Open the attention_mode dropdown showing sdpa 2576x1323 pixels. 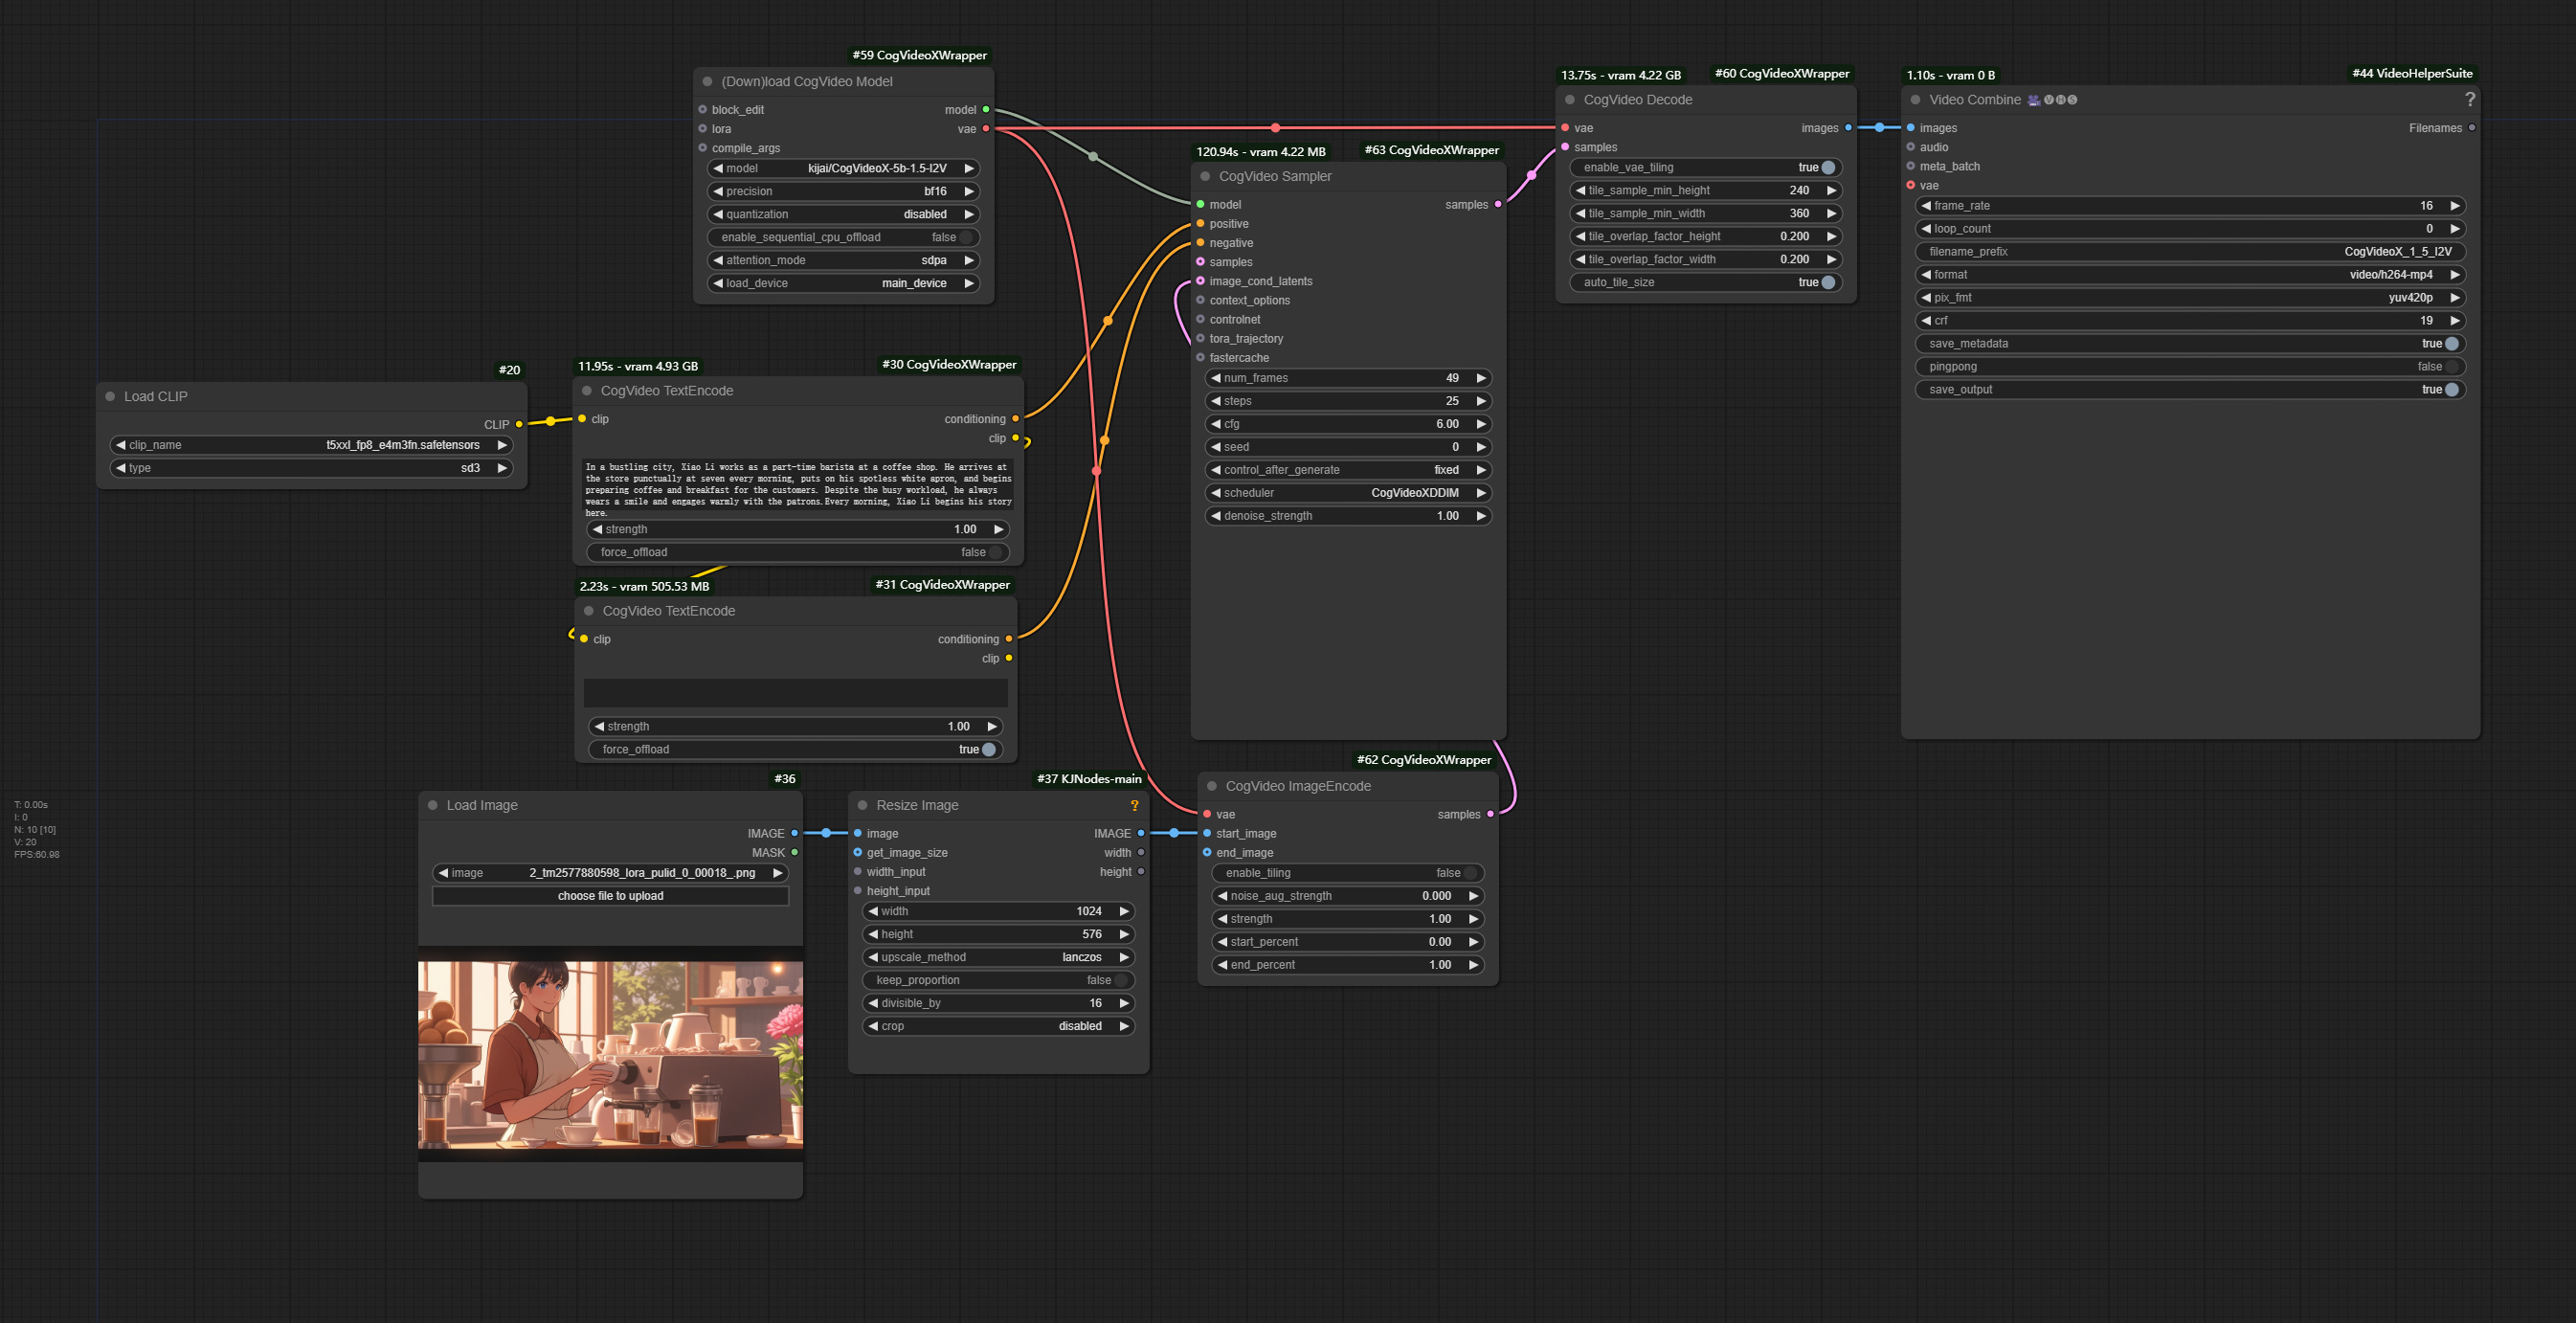click(842, 259)
